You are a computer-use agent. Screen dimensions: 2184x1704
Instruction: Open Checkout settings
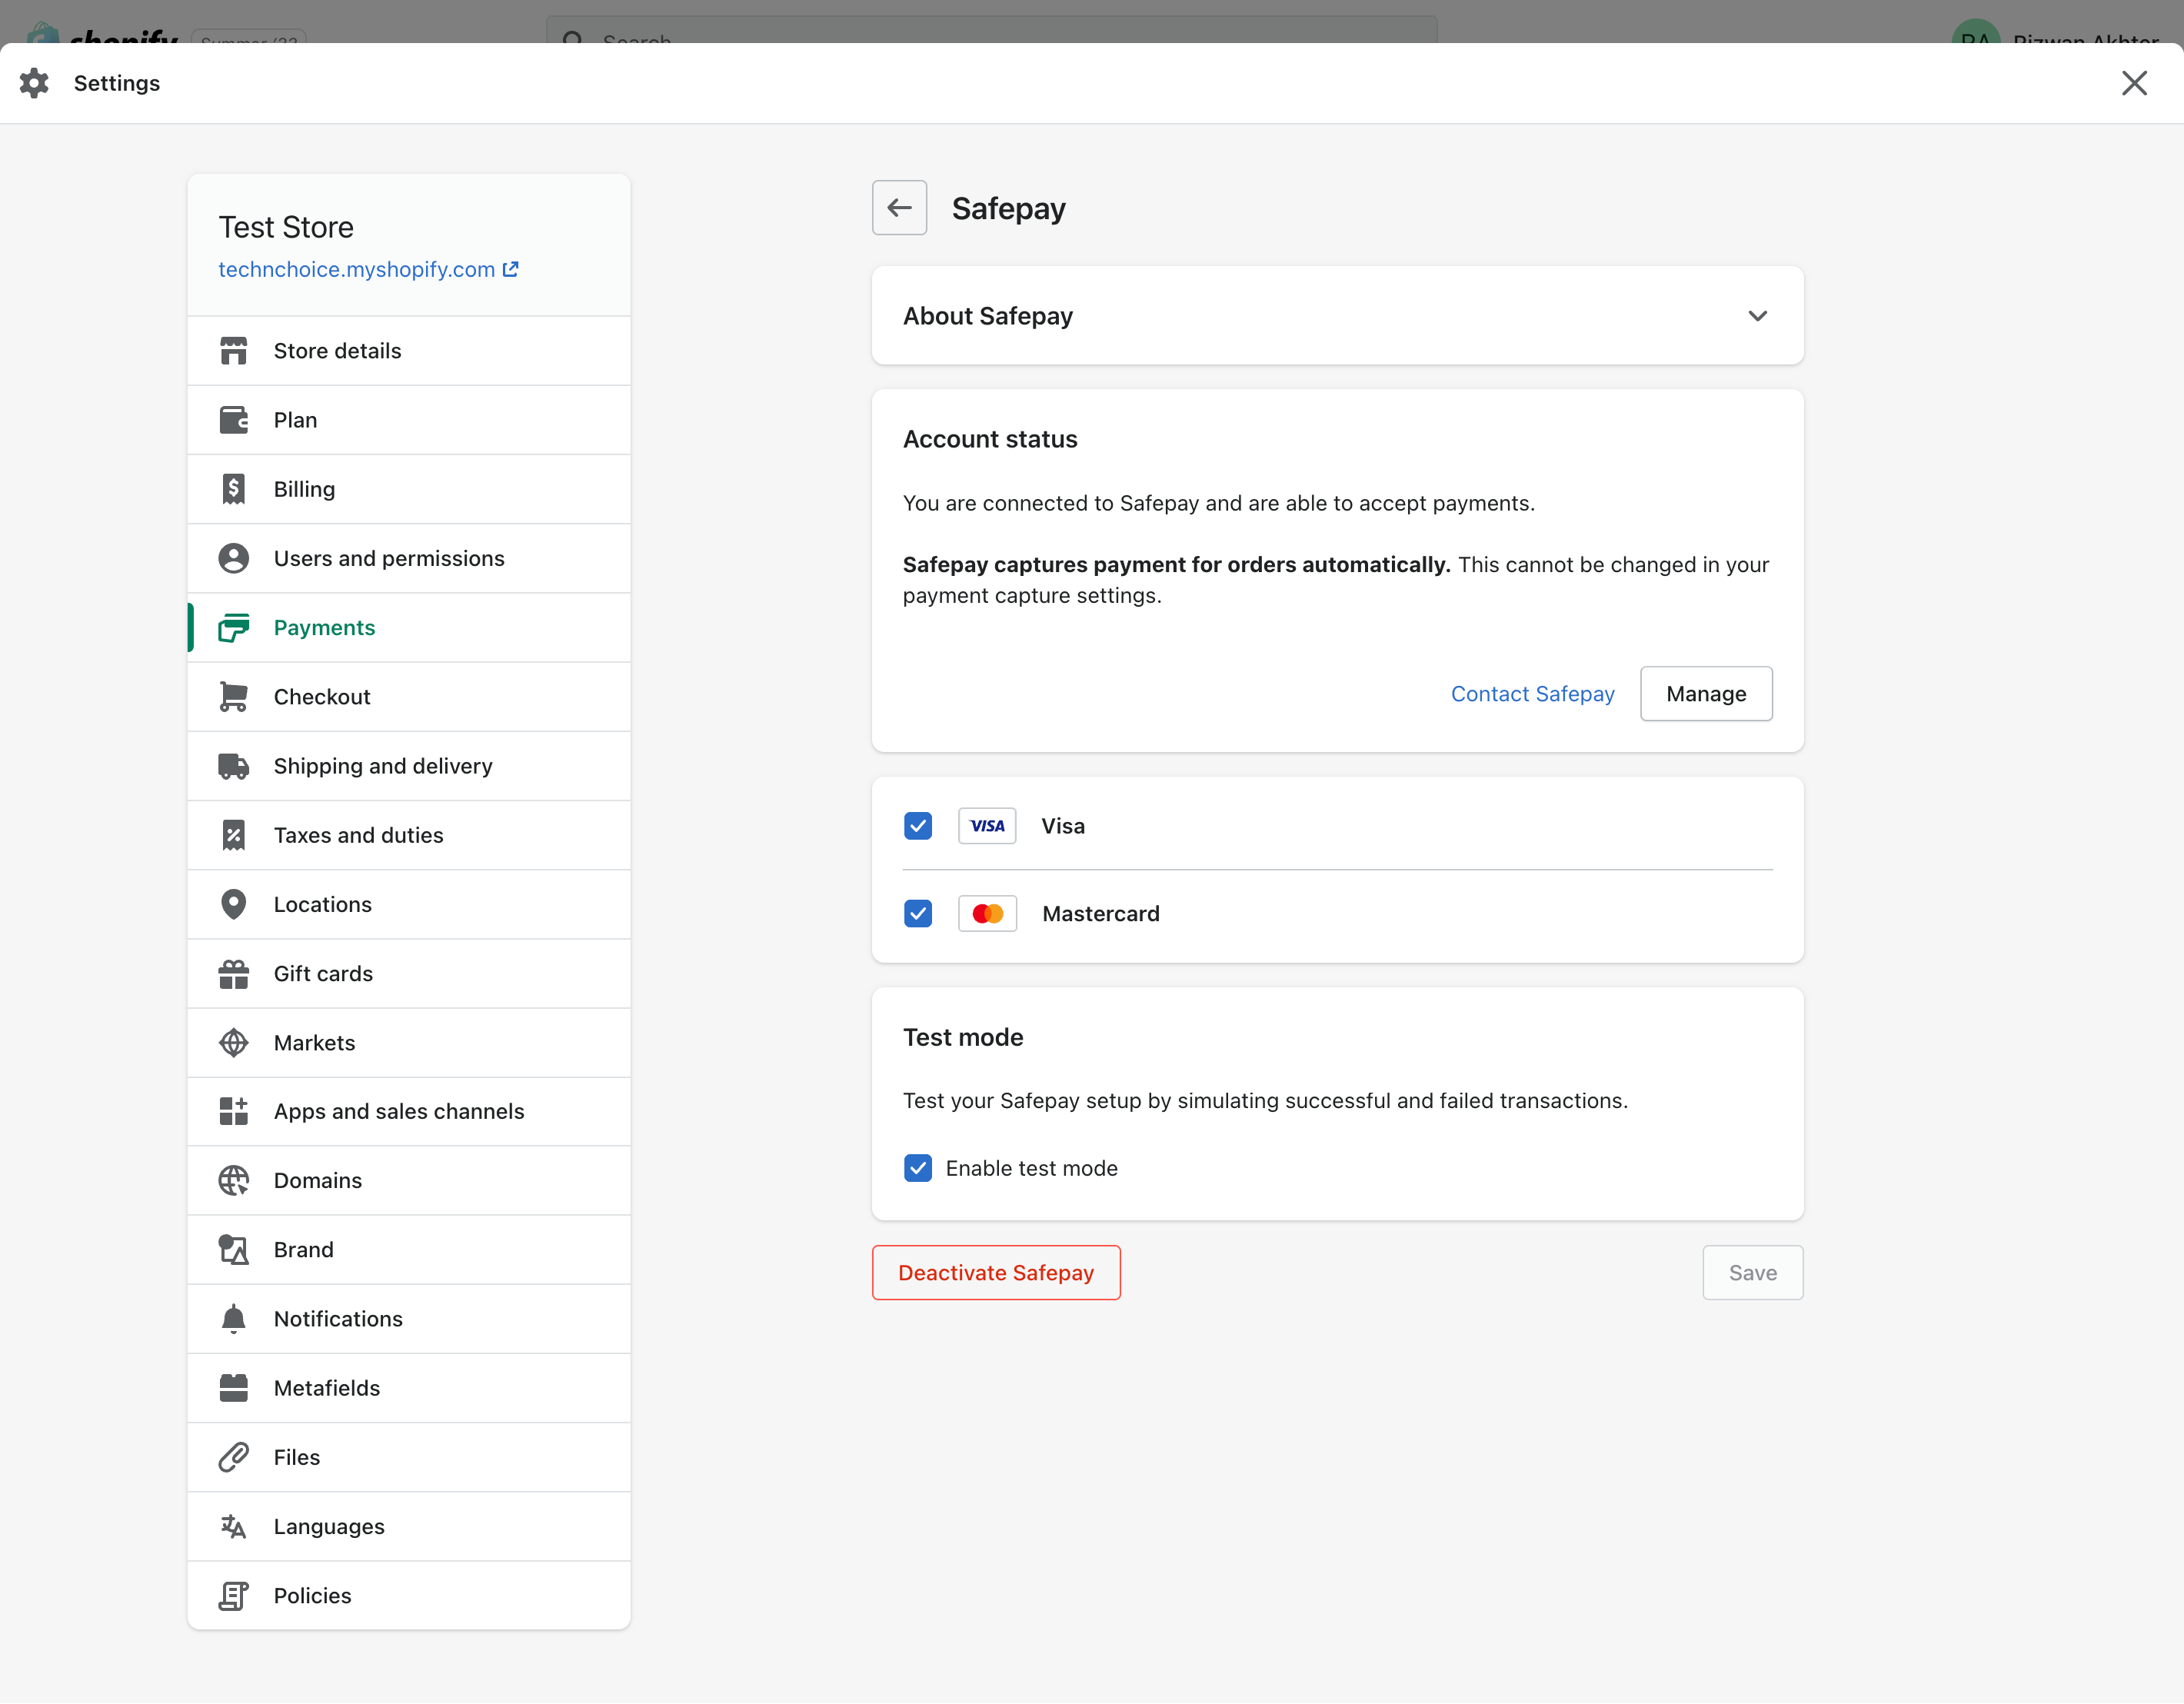tap(409, 697)
